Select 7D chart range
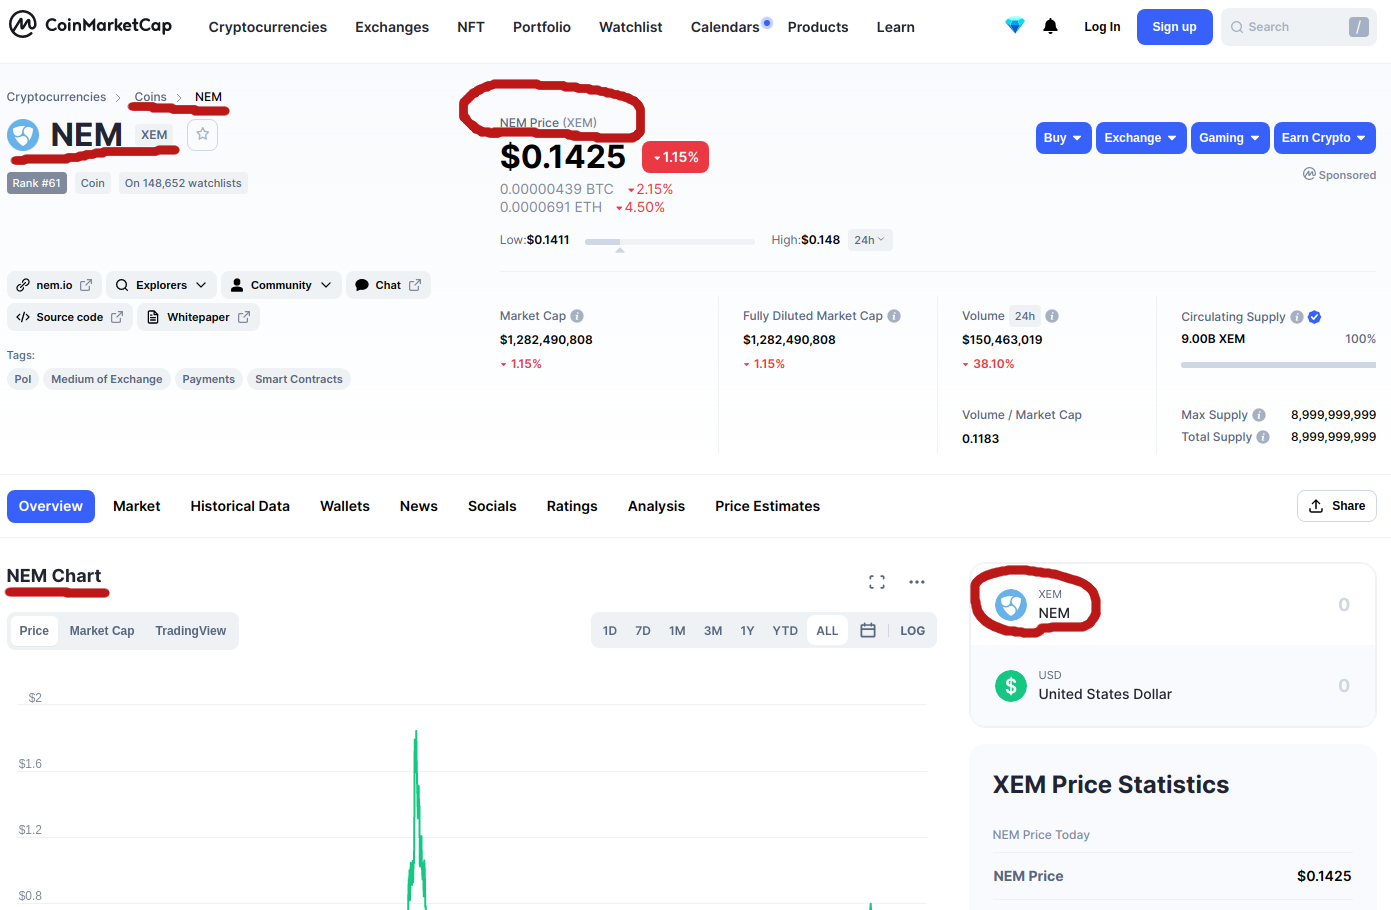 (x=643, y=631)
